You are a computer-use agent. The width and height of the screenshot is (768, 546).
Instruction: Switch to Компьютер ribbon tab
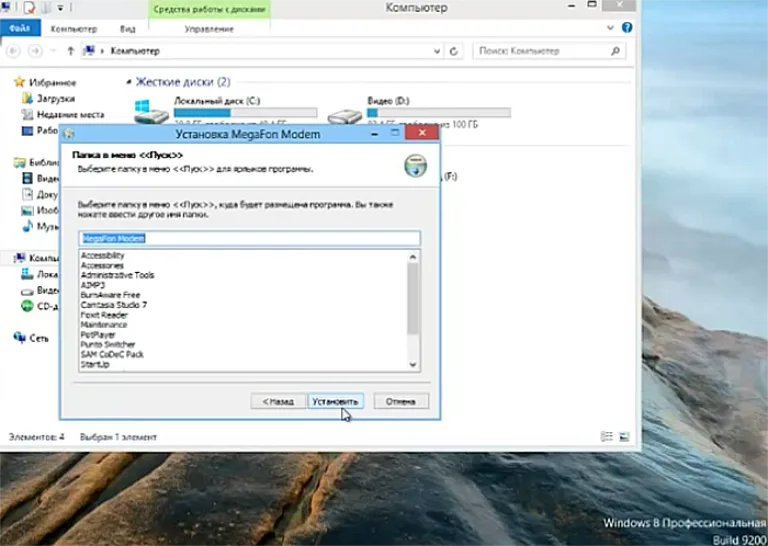pyautogui.click(x=74, y=29)
